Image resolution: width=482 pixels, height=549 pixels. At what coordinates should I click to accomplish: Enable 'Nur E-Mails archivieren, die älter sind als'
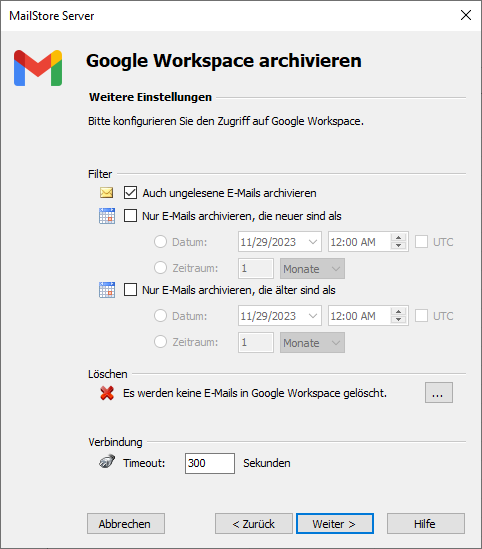point(130,290)
